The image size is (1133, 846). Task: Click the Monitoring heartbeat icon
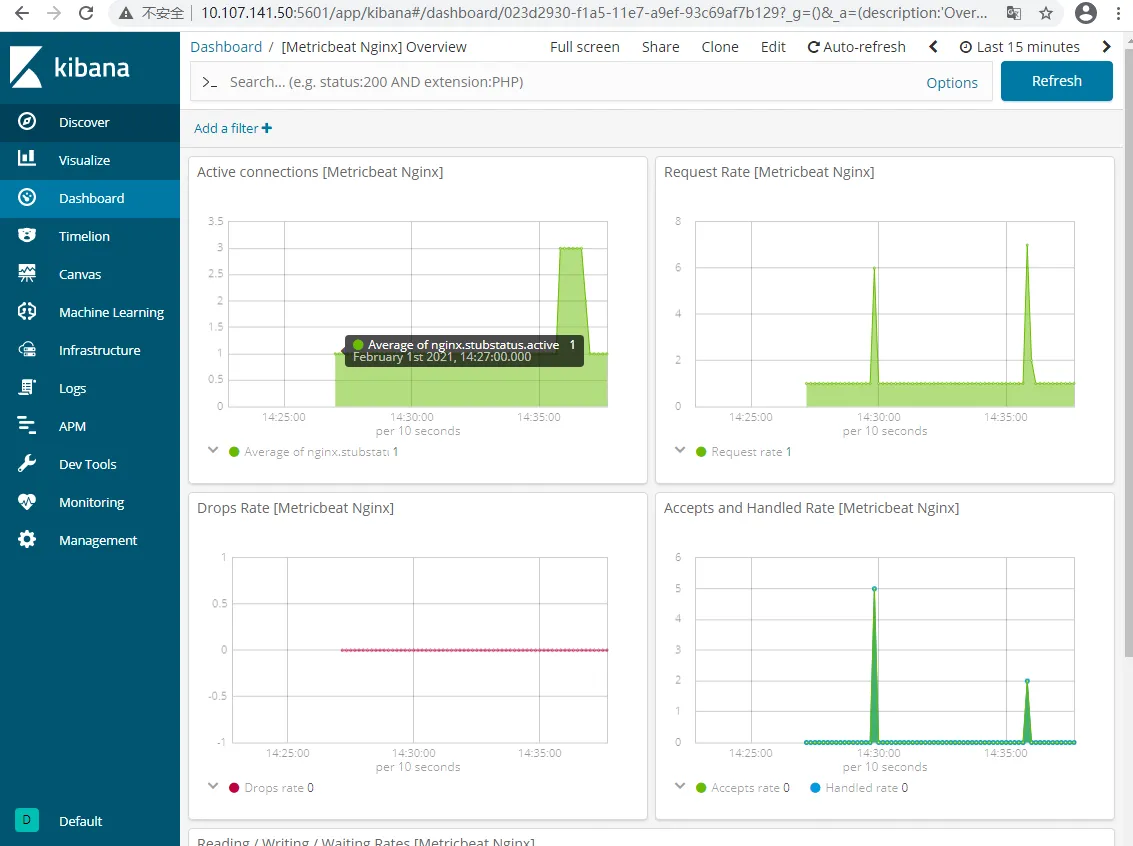(27, 502)
